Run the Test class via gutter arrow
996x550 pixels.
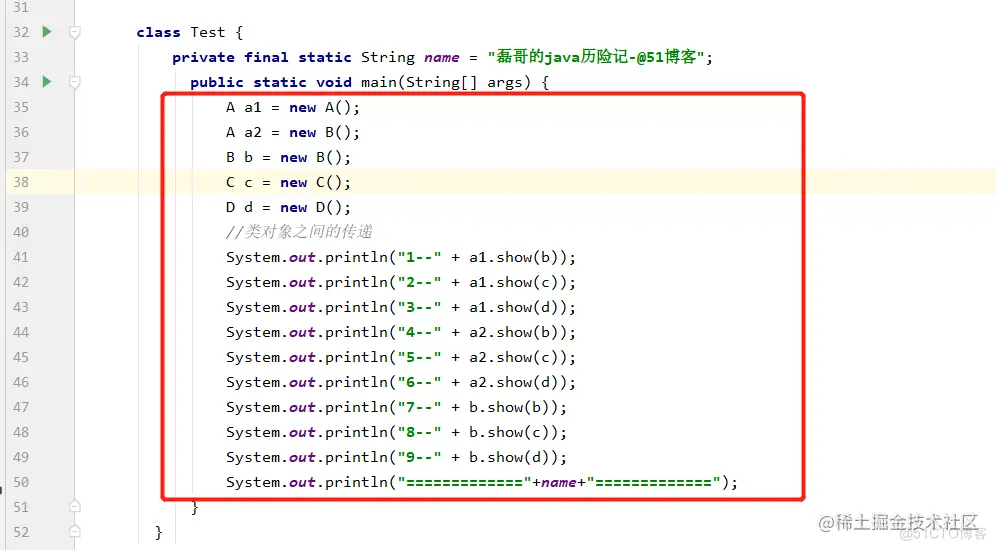coord(46,31)
